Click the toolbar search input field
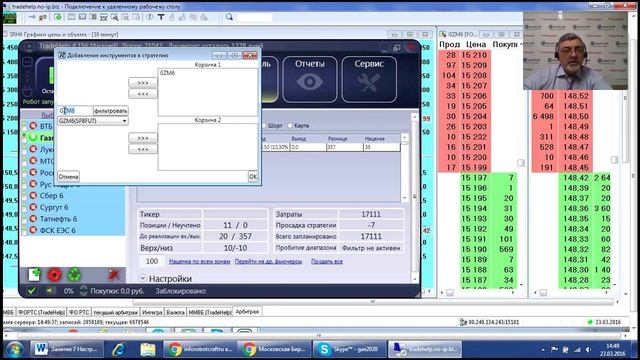Screen dimensions: 640x360 (254, 17)
